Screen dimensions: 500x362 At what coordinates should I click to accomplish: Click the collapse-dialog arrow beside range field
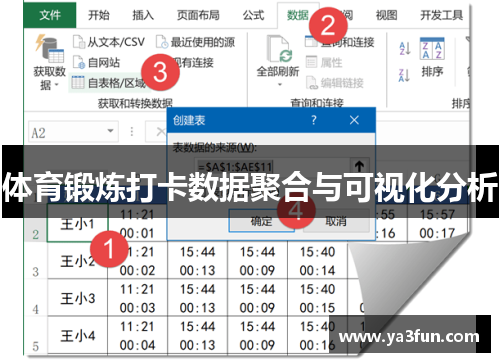[x=359, y=166]
